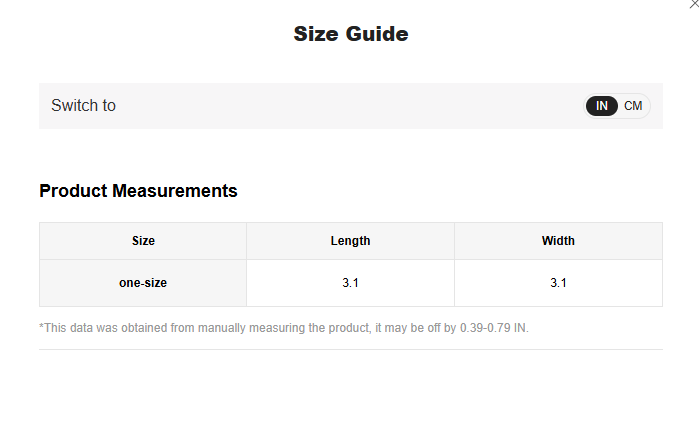Select the 3.1 value under Width
The width and height of the screenshot is (699, 429).
tap(558, 283)
